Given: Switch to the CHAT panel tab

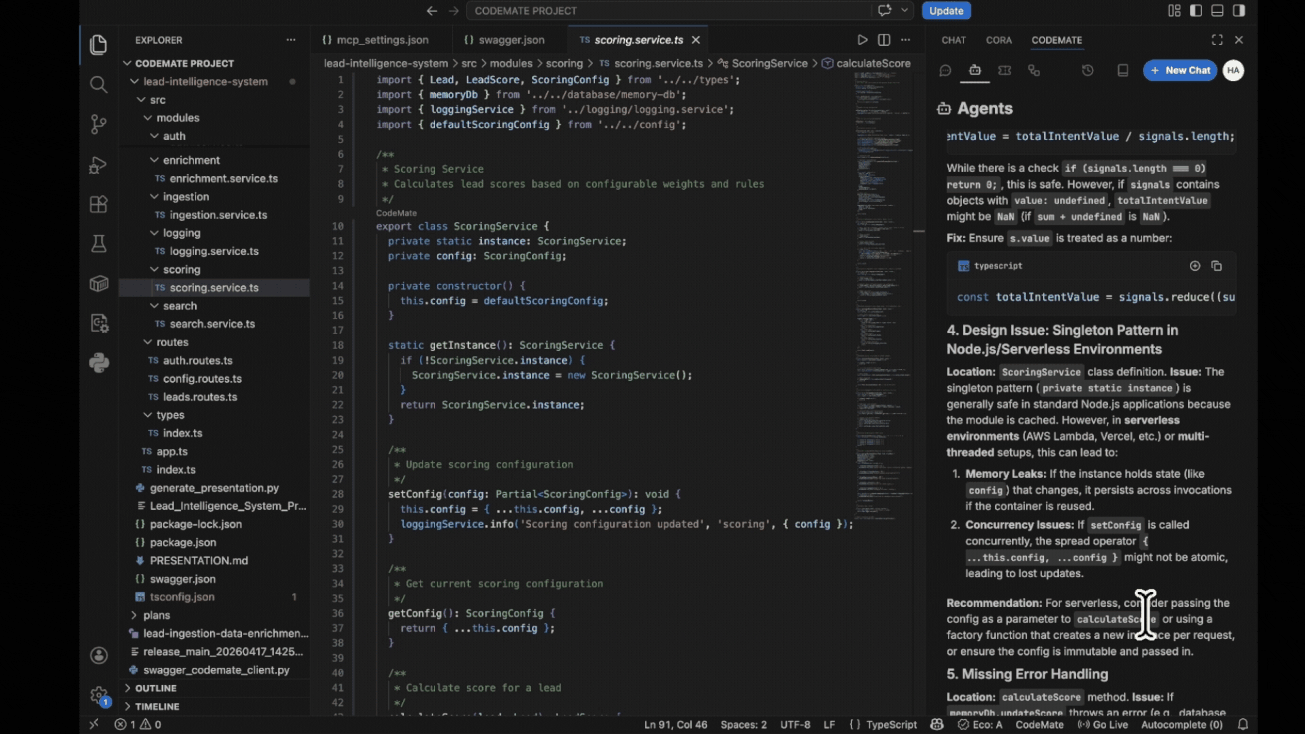Looking at the screenshot, I should 954,40.
